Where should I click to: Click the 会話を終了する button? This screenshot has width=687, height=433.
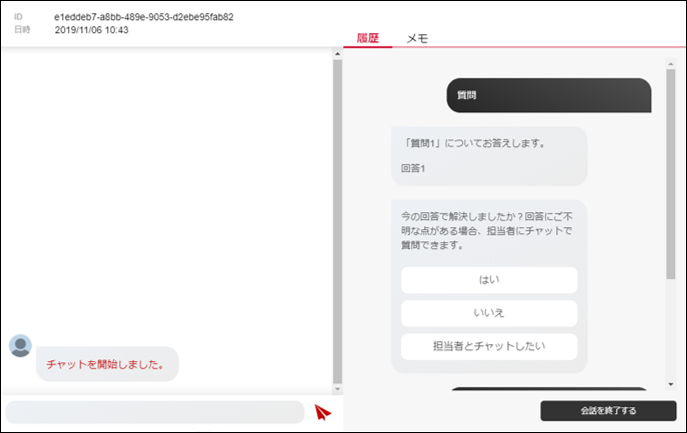[x=608, y=410]
